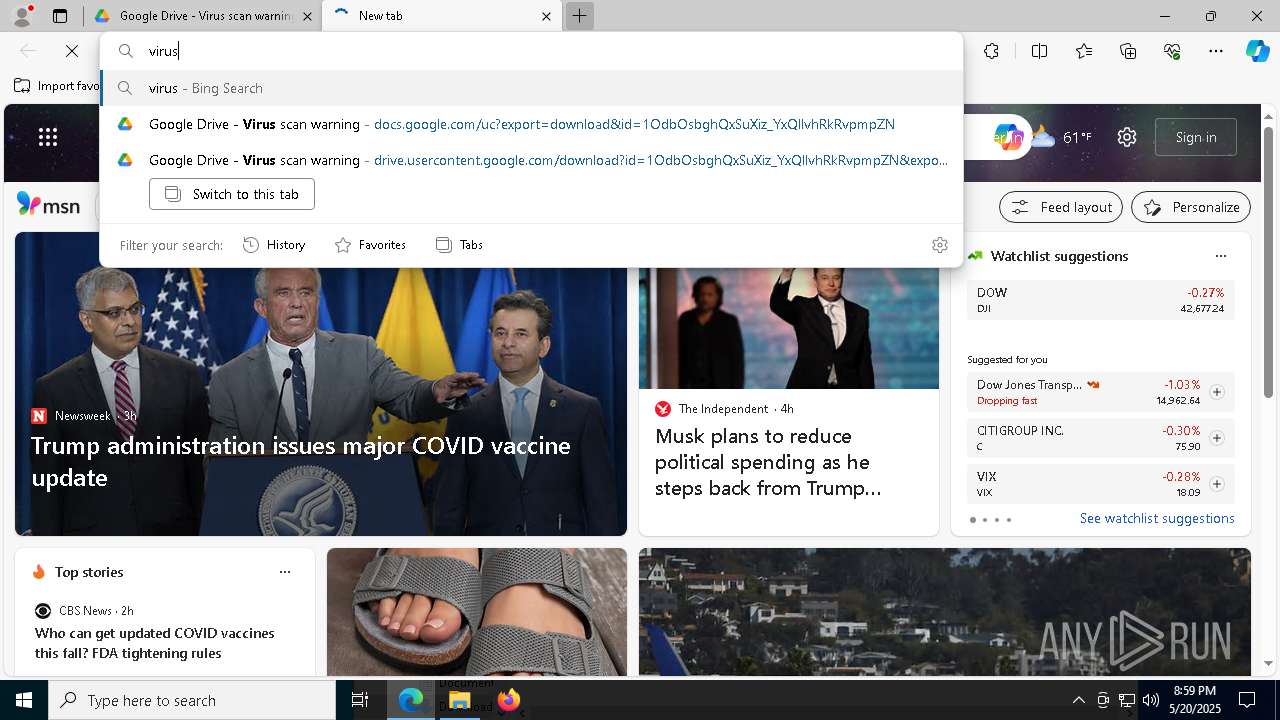This screenshot has width=1280, height=720.
Task: Open the msn logo link
Action: pos(48,205)
